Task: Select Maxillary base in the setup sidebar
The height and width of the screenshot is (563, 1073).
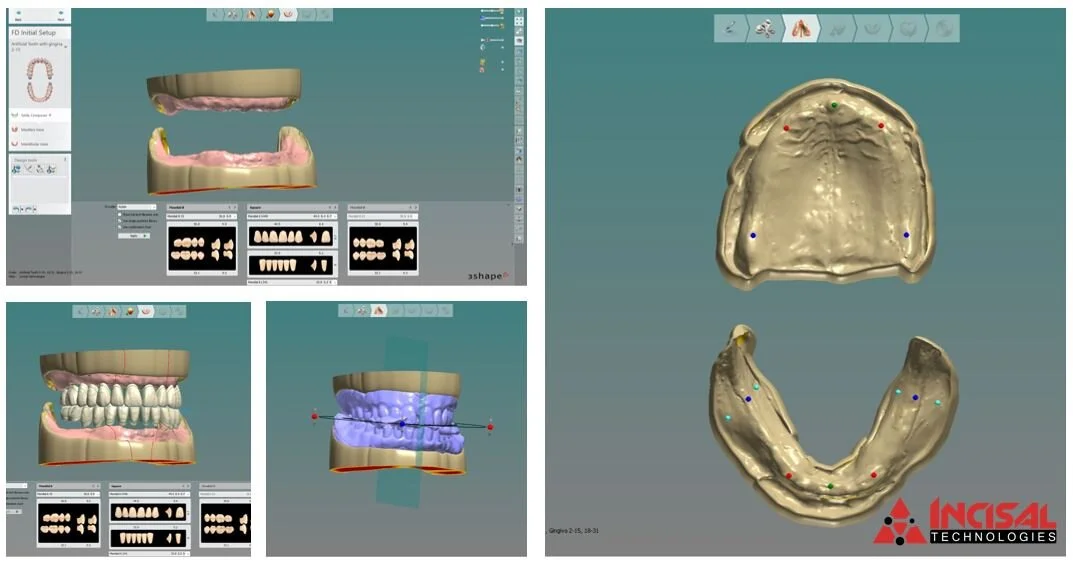Action: (x=39, y=129)
